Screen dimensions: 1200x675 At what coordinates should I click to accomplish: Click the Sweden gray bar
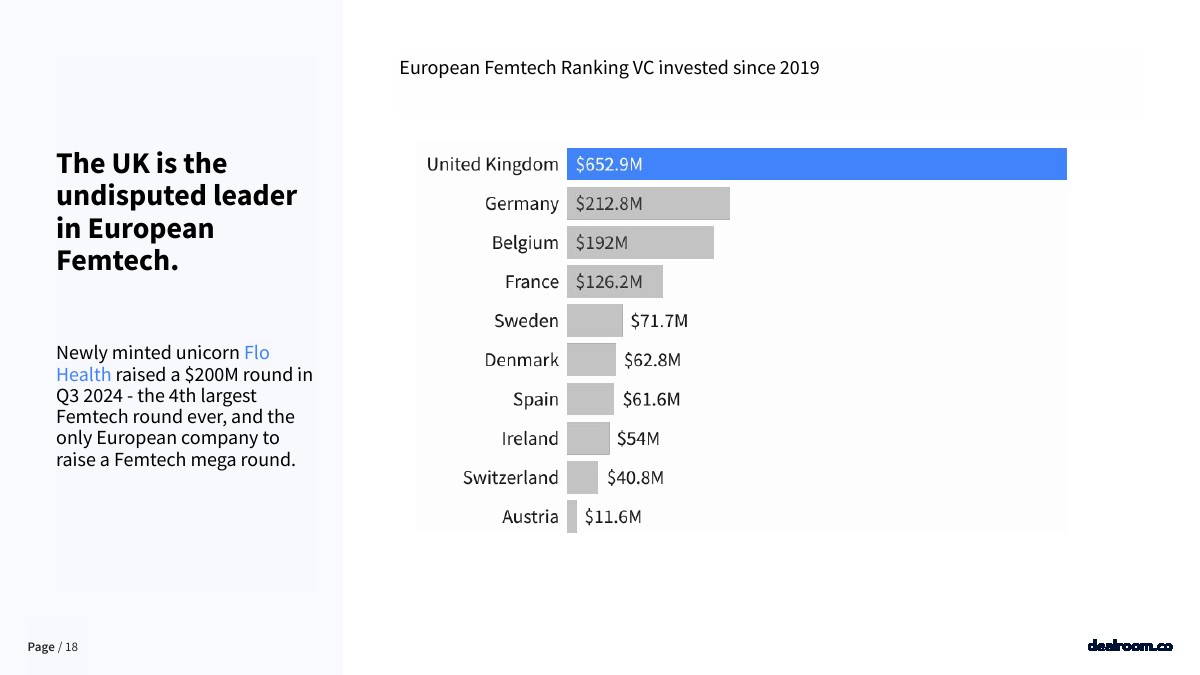(594, 321)
